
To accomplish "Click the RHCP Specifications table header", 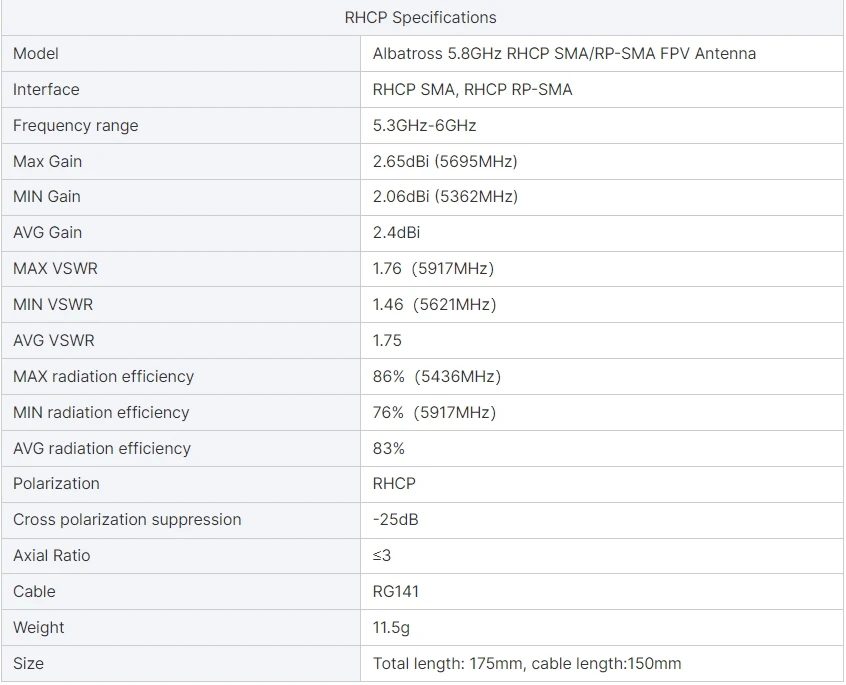I will (x=420, y=17).
